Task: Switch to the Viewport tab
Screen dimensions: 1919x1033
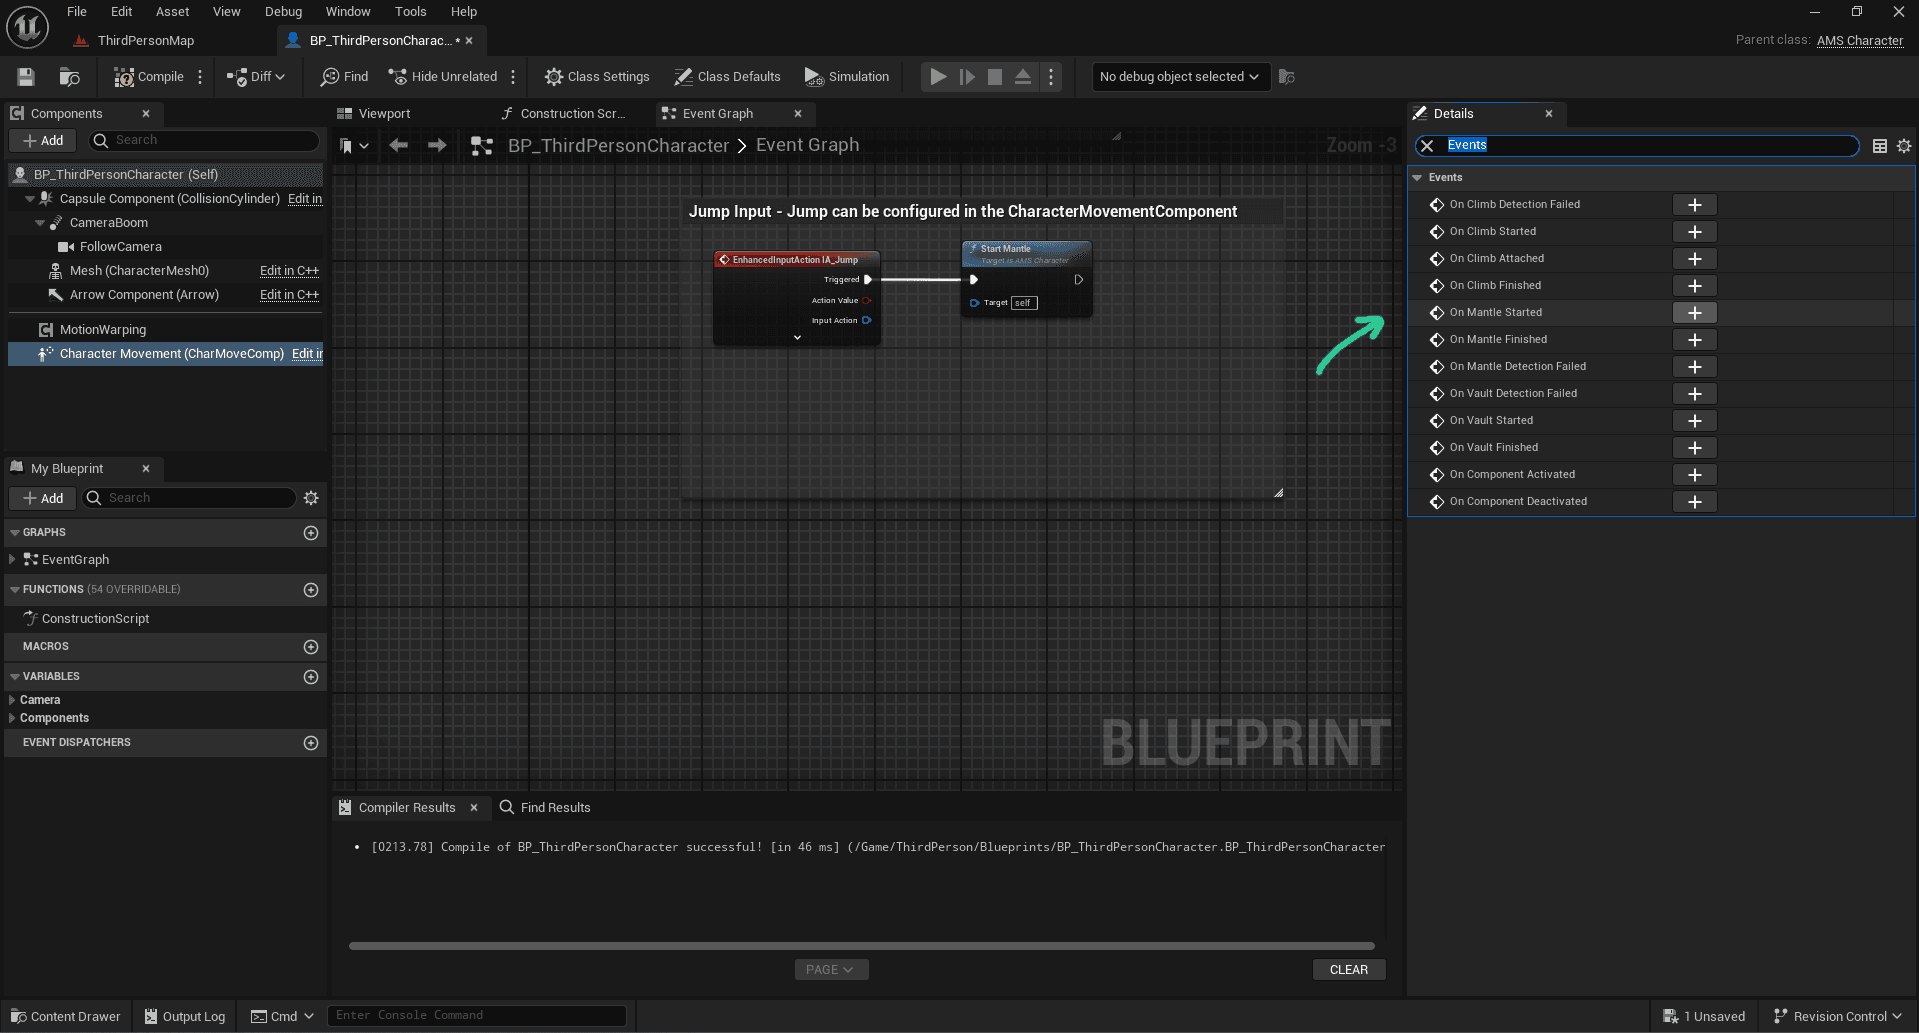Action: (x=385, y=114)
